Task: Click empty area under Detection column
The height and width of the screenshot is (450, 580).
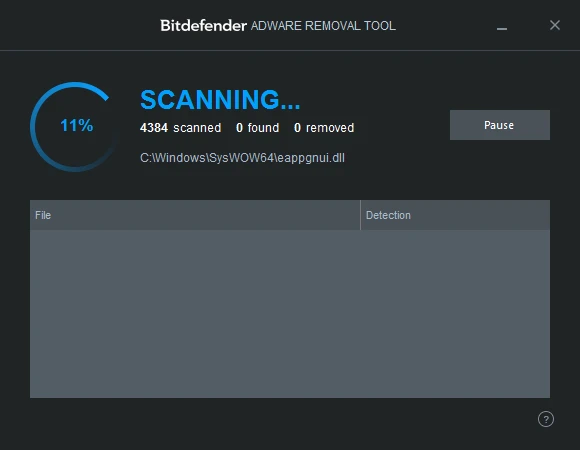Action: pyautogui.click(x=455, y=314)
